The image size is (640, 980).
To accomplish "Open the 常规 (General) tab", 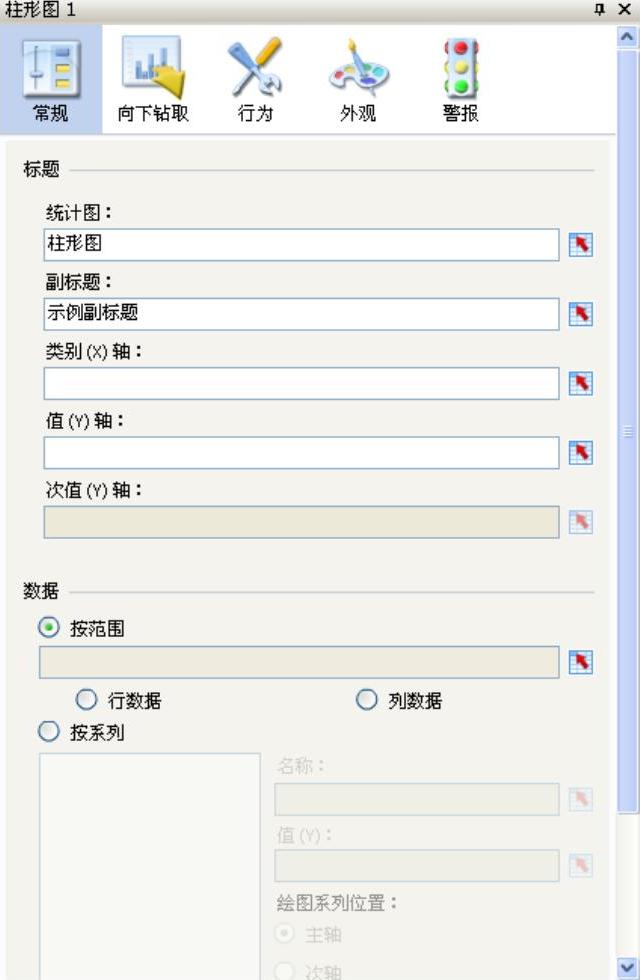I will coord(51,81).
